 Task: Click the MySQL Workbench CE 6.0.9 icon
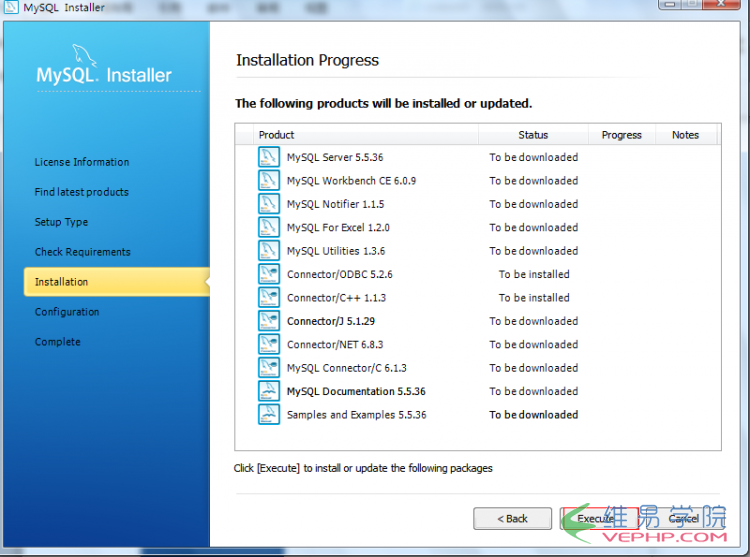coord(269,180)
